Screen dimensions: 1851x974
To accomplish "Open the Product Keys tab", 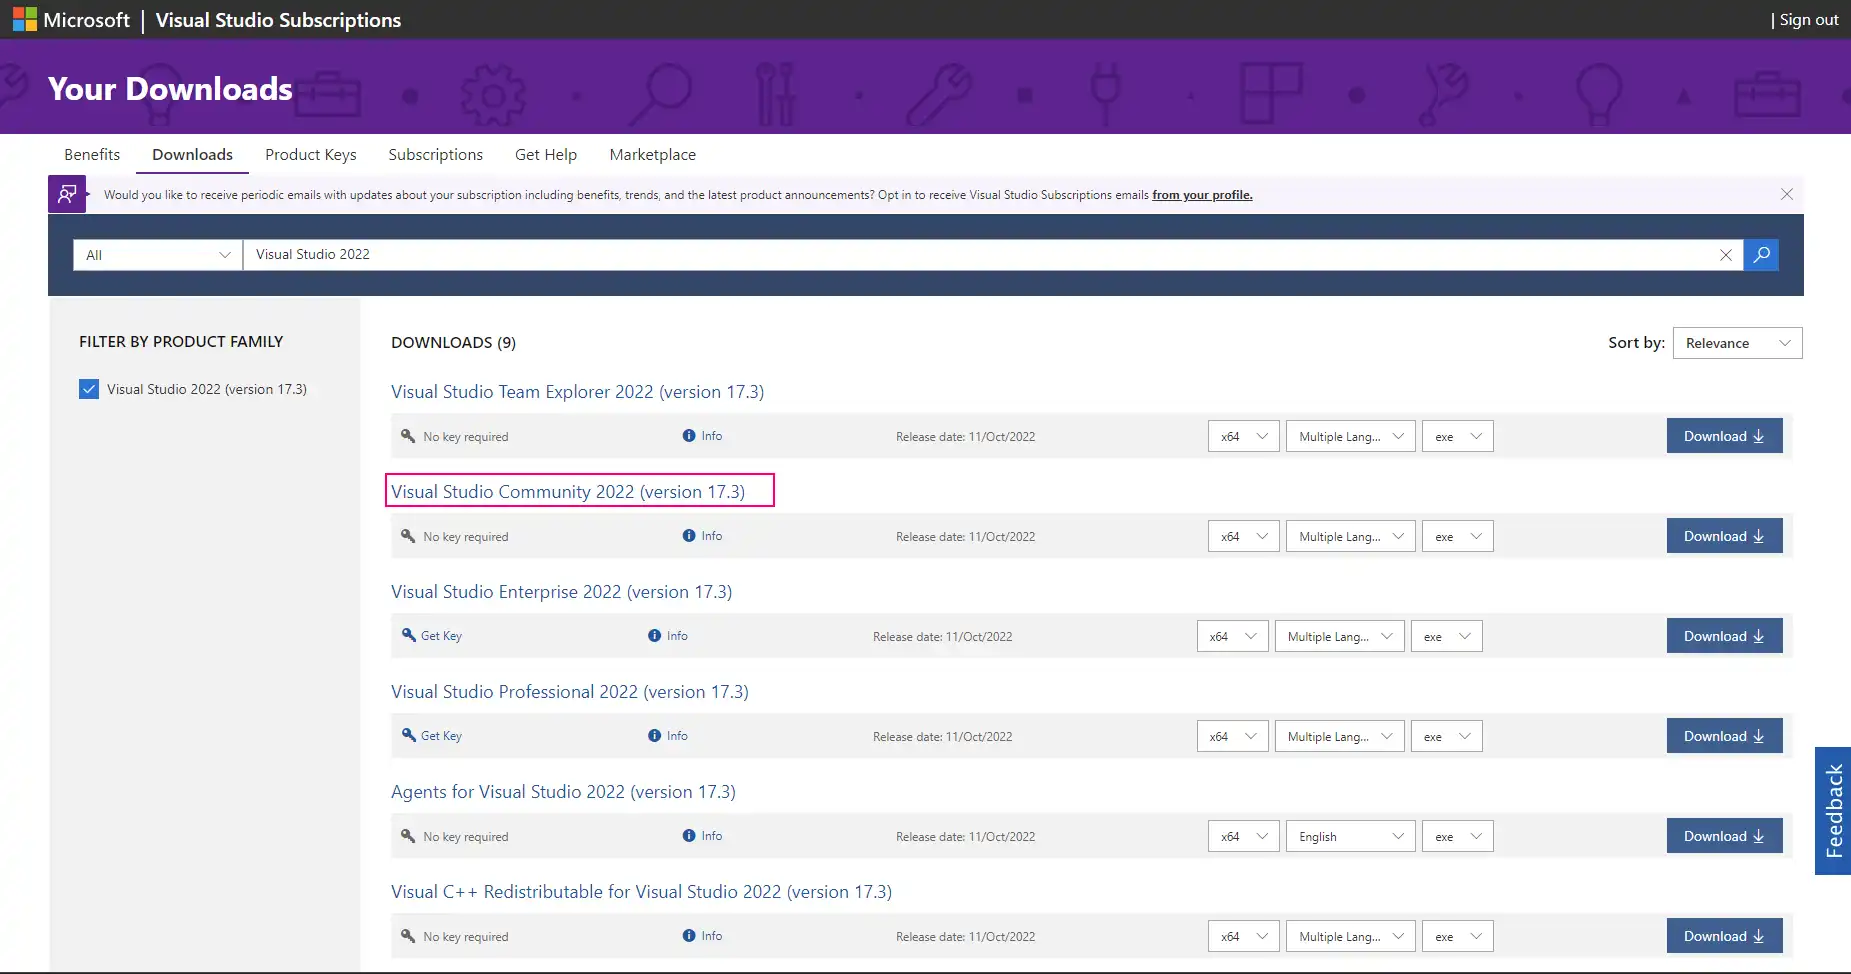I will (x=311, y=154).
